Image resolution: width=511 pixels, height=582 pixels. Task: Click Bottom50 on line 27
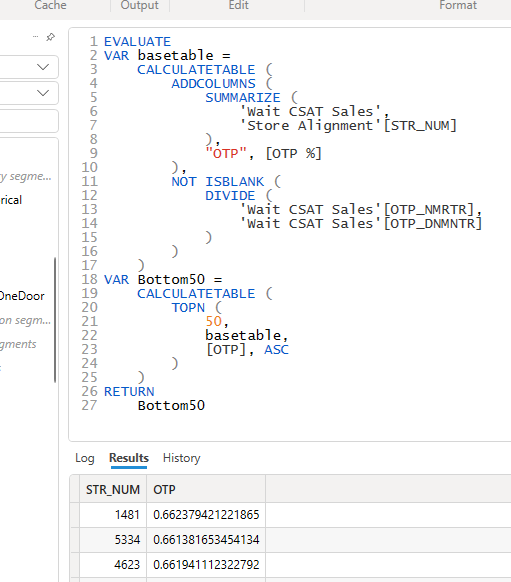coord(171,406)
